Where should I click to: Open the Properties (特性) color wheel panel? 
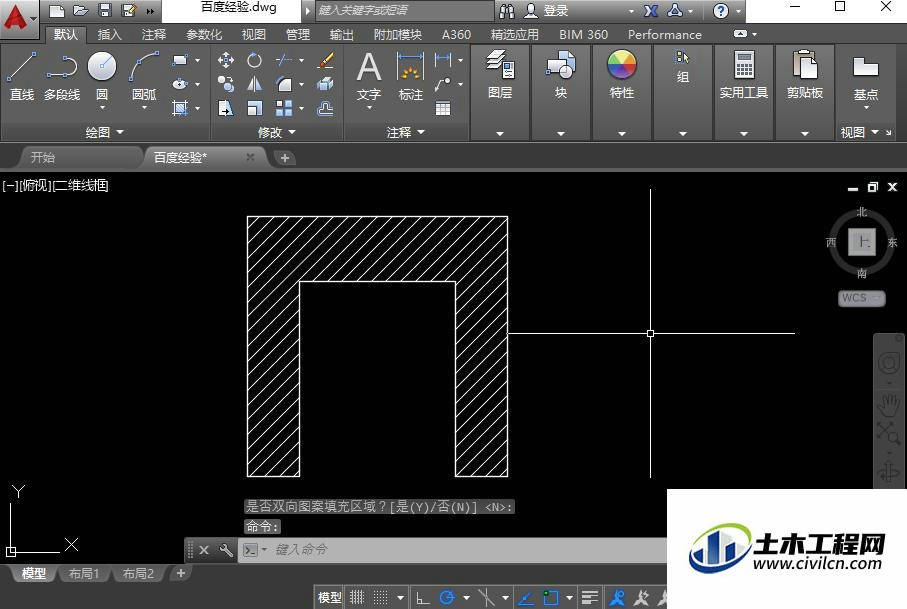pos(622,75)
